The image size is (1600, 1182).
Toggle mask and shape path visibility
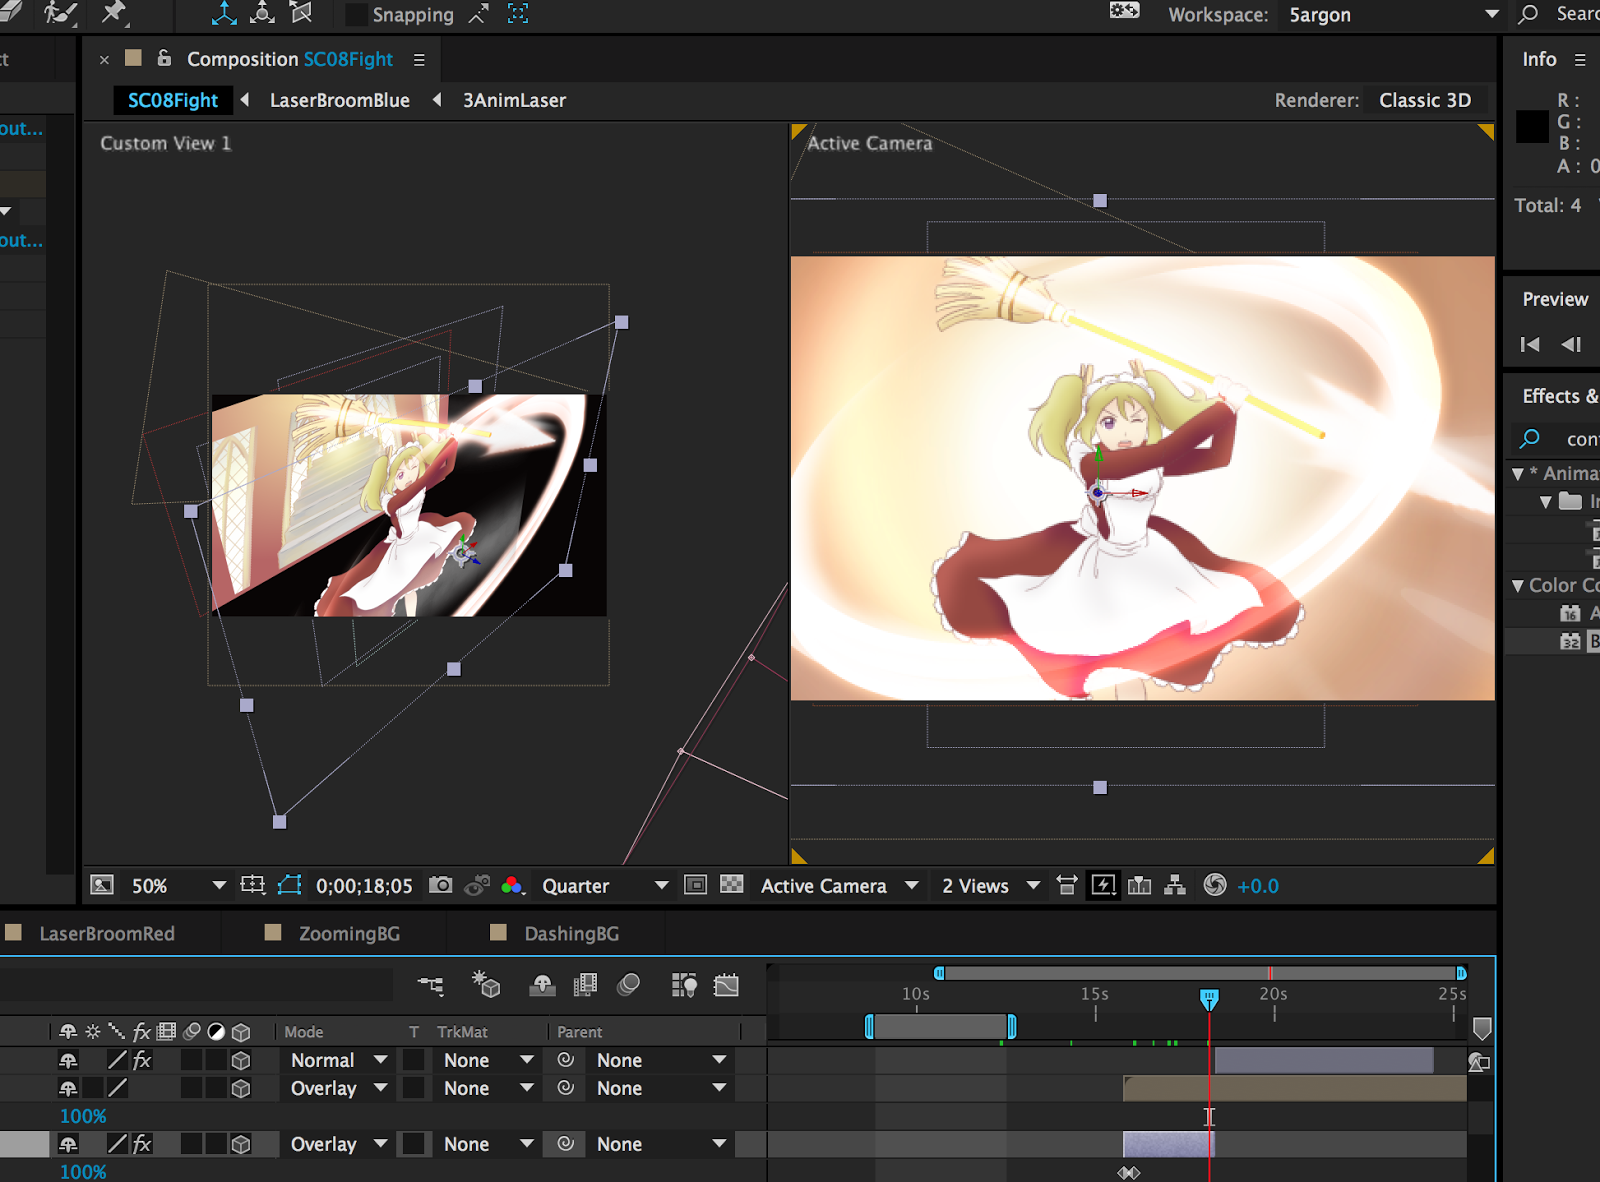point(290,885)
